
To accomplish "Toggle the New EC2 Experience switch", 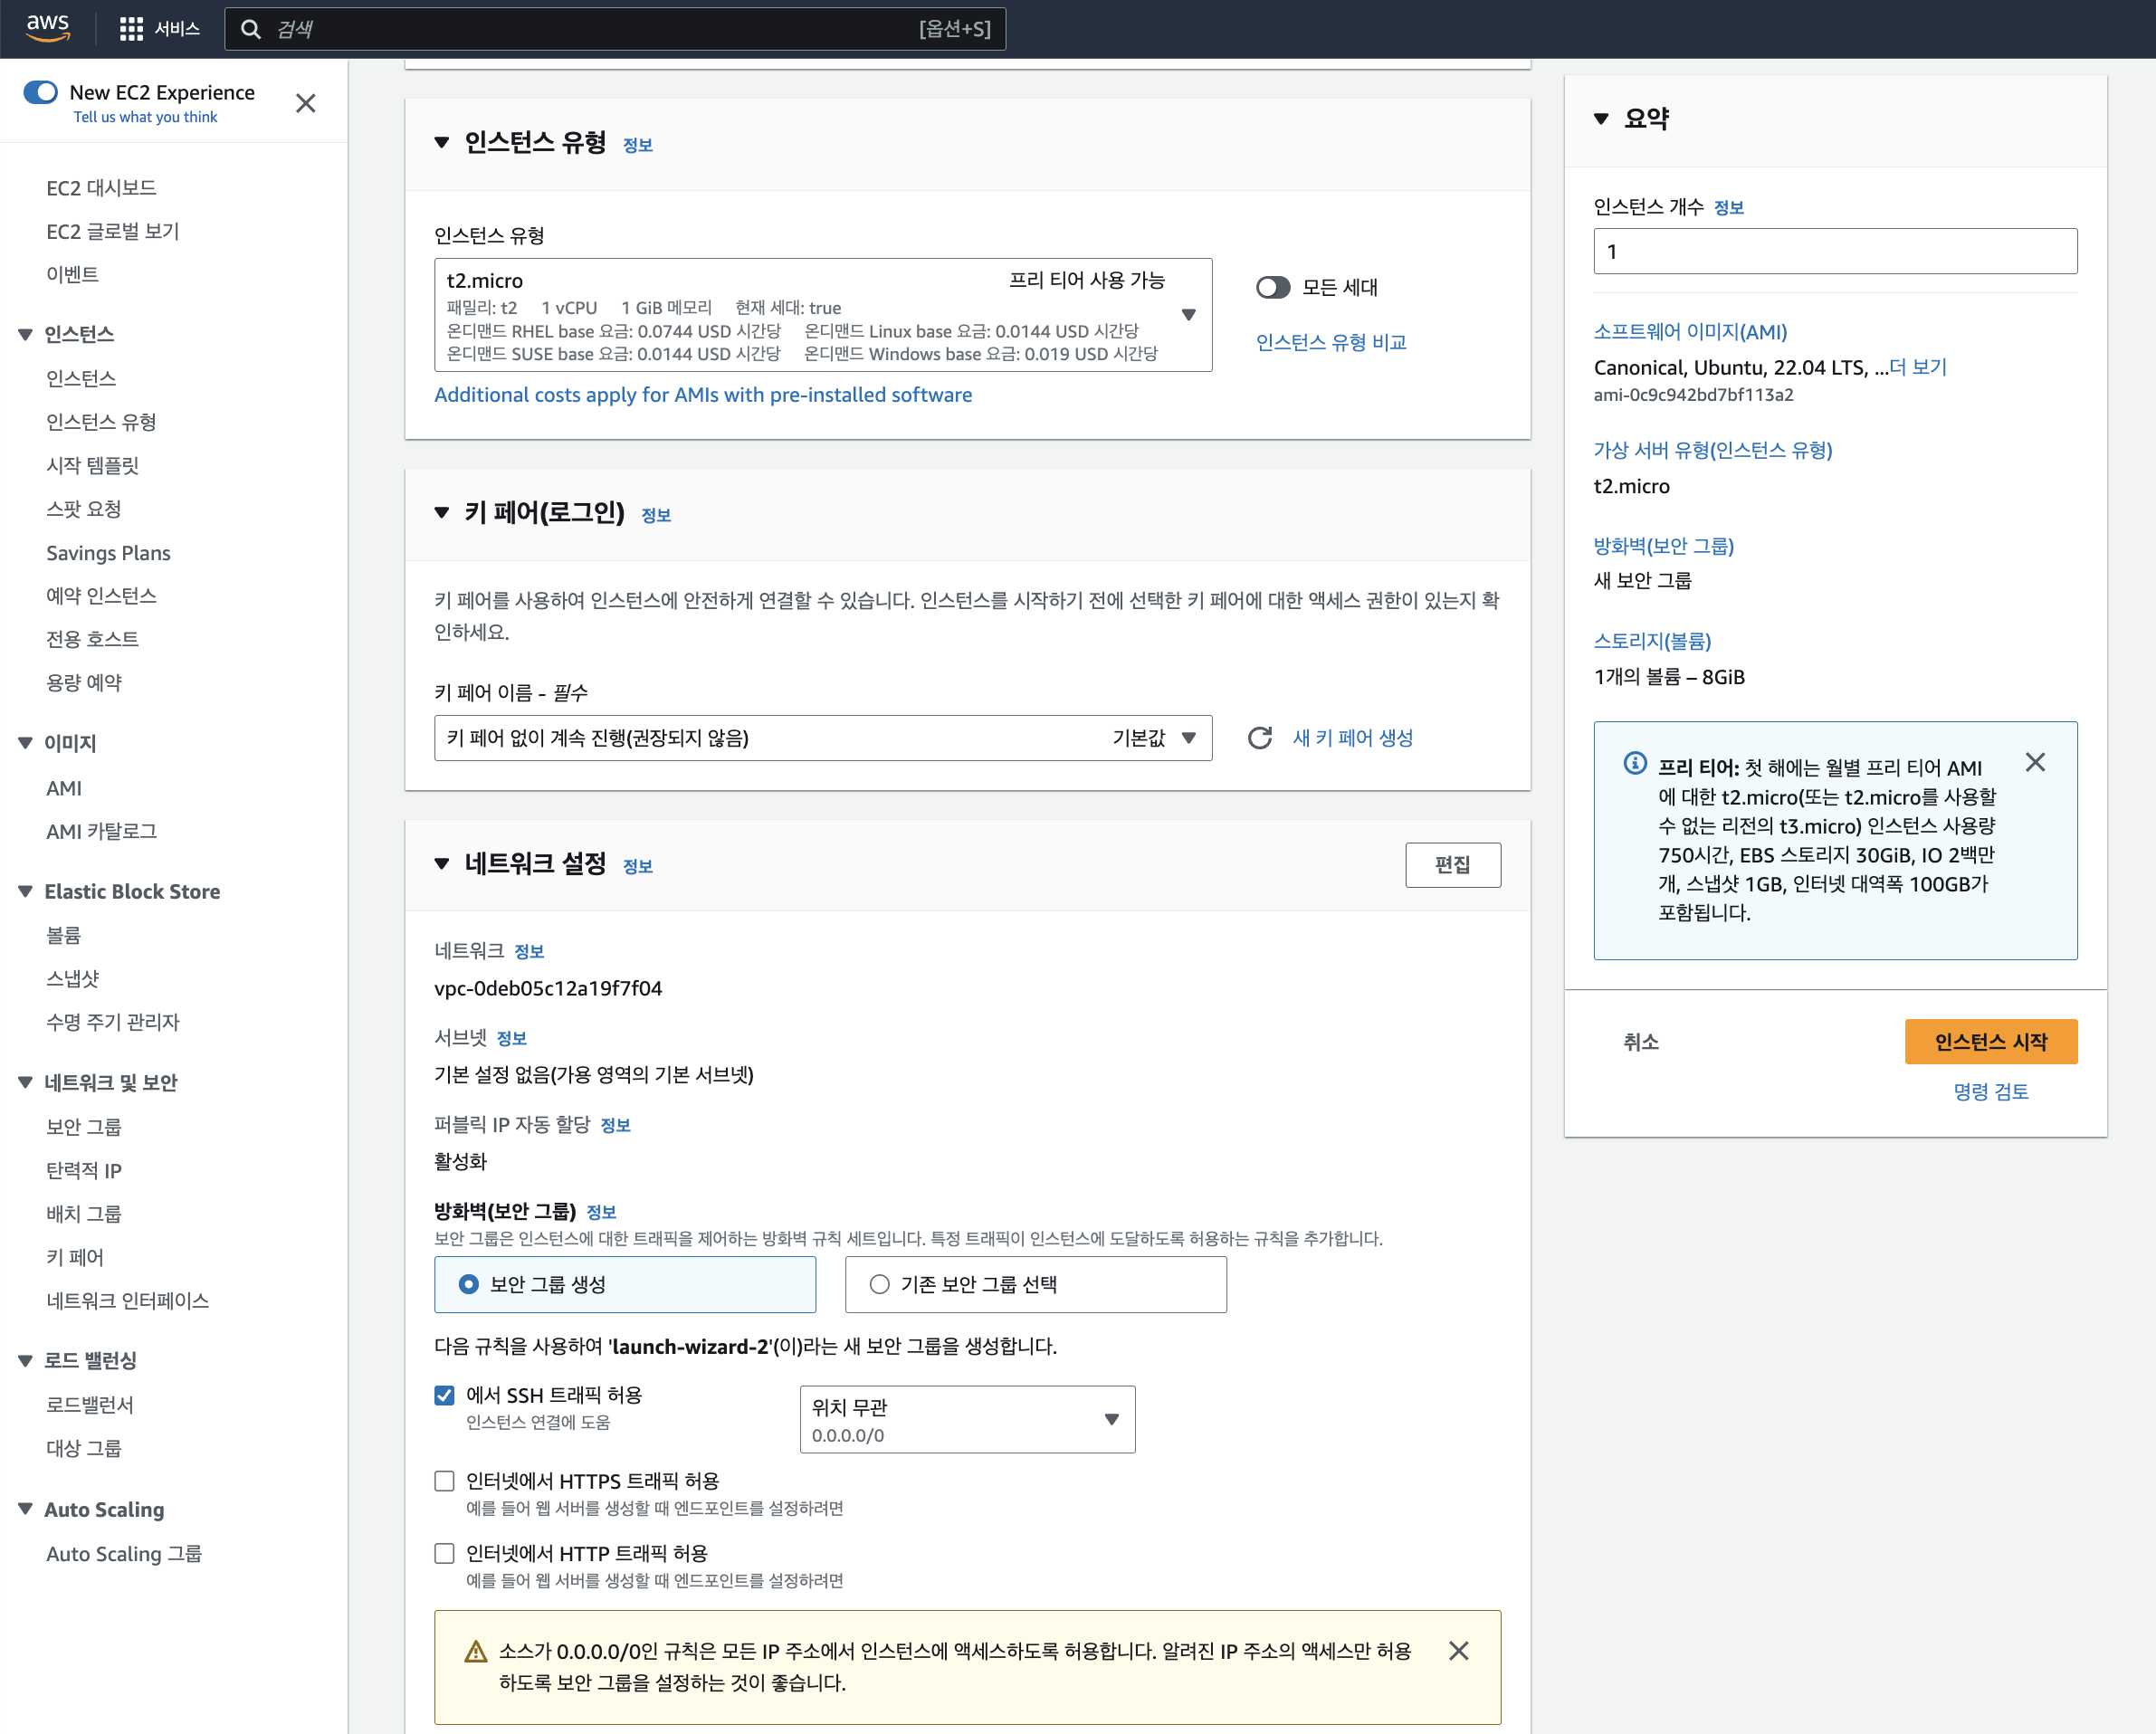I will point(41,92).
